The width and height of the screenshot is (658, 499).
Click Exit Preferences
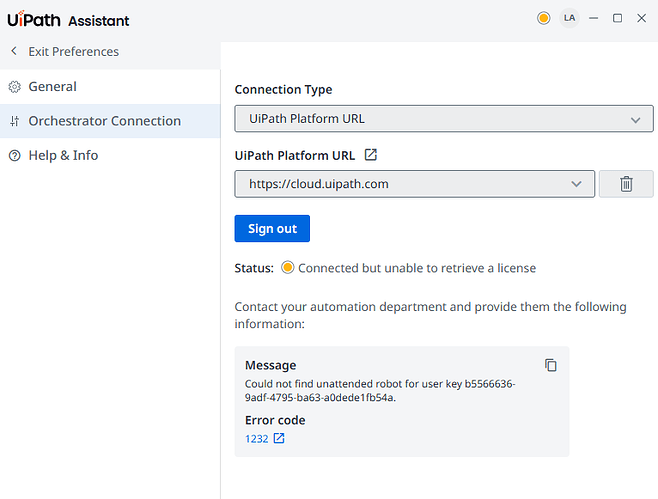click(73, 52)
